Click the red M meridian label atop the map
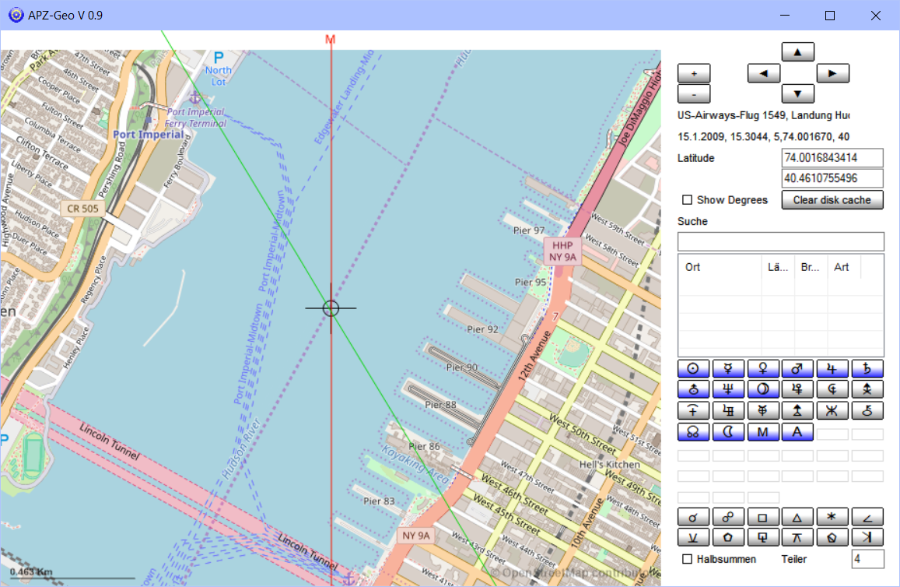Image resolution: width=900 pixels, height=587 pixels. coord(330,40)
